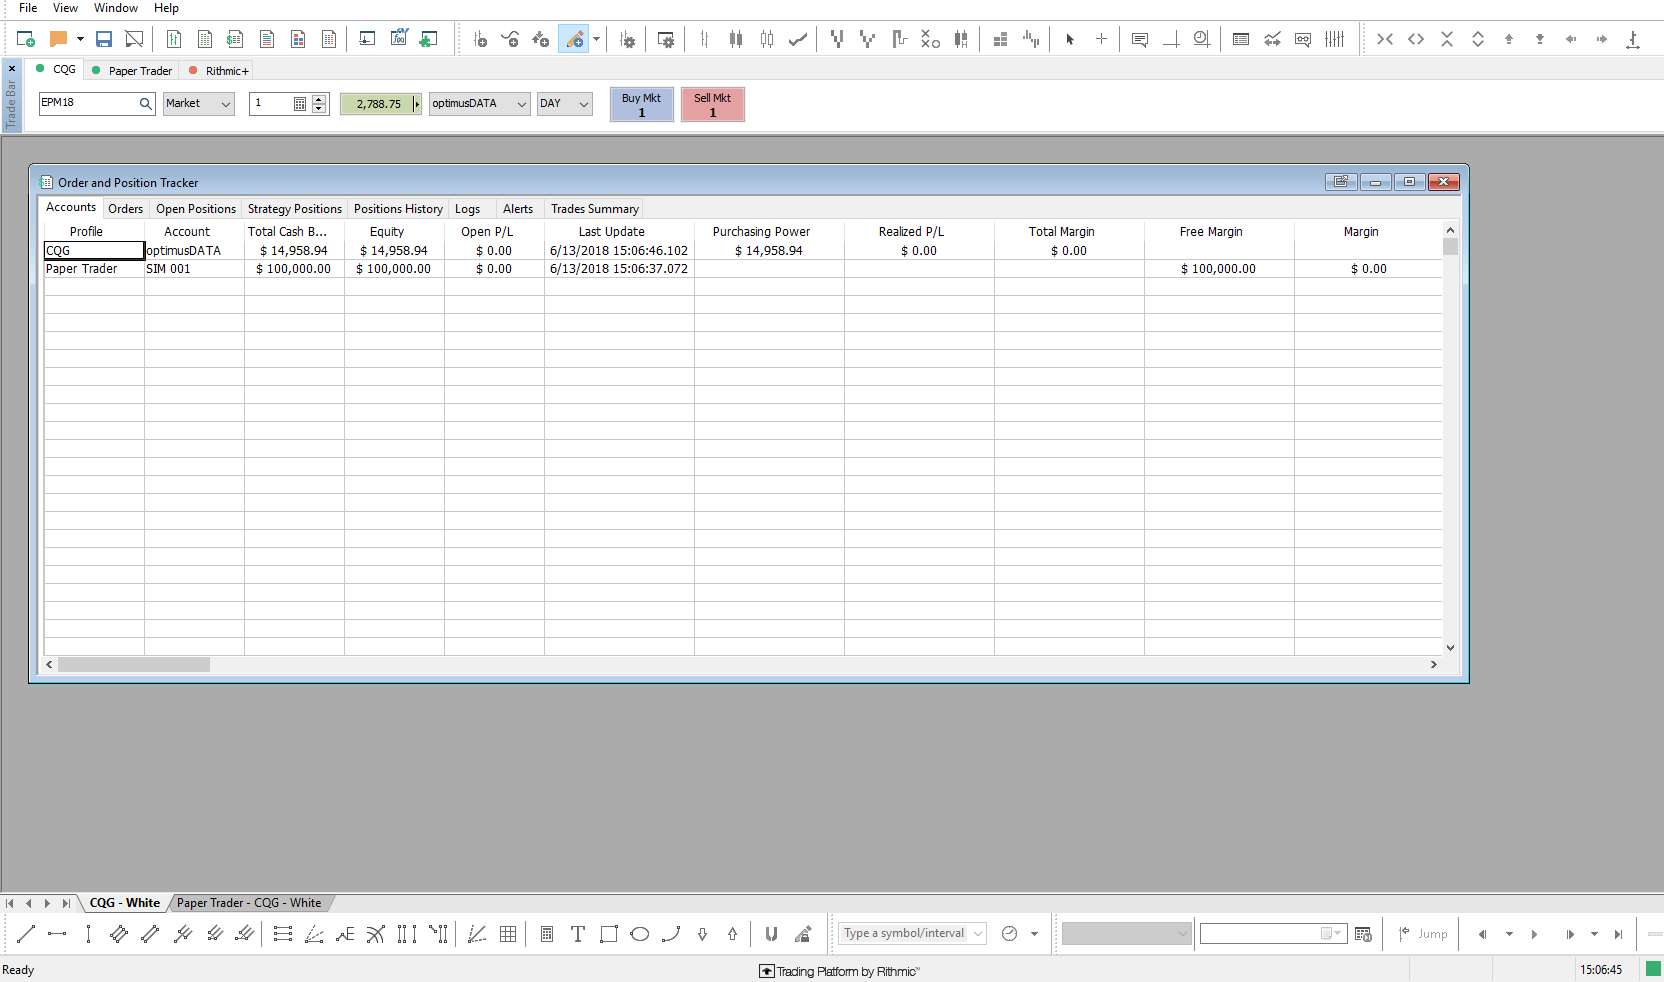Select the Fibonacci retracement lines tool
This screenshot has height=982, width=1664.
click(x=282, y=934)
